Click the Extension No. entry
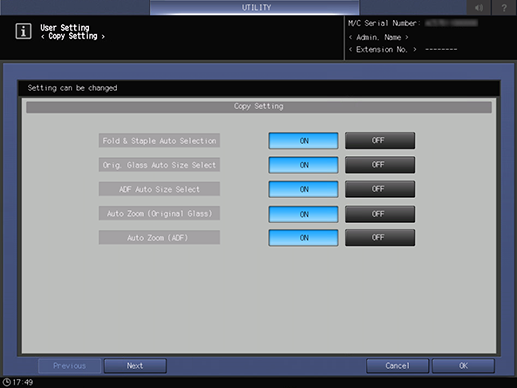Screen dimensions: 517x388 coord(403,49)
